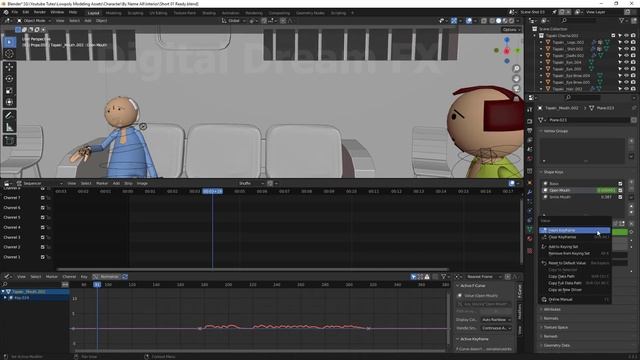640x360 pixels.
Task: Toggle the Channel 6 checkbox in sequencer
Action: pos(42,208)
